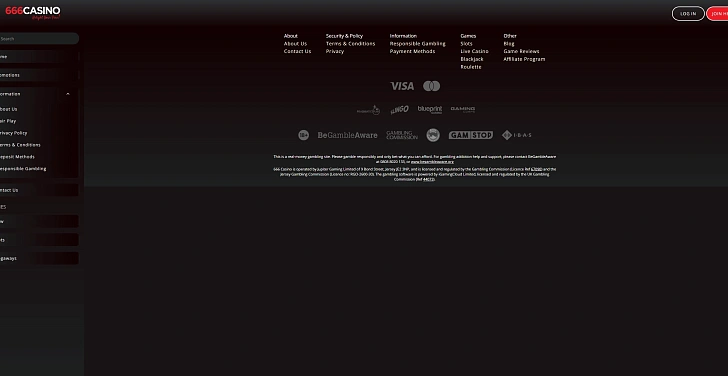Click the footer Security & Policy heading
Image resolution: width=728 pixels, height=376 pixels.
[x=344, y=36]
